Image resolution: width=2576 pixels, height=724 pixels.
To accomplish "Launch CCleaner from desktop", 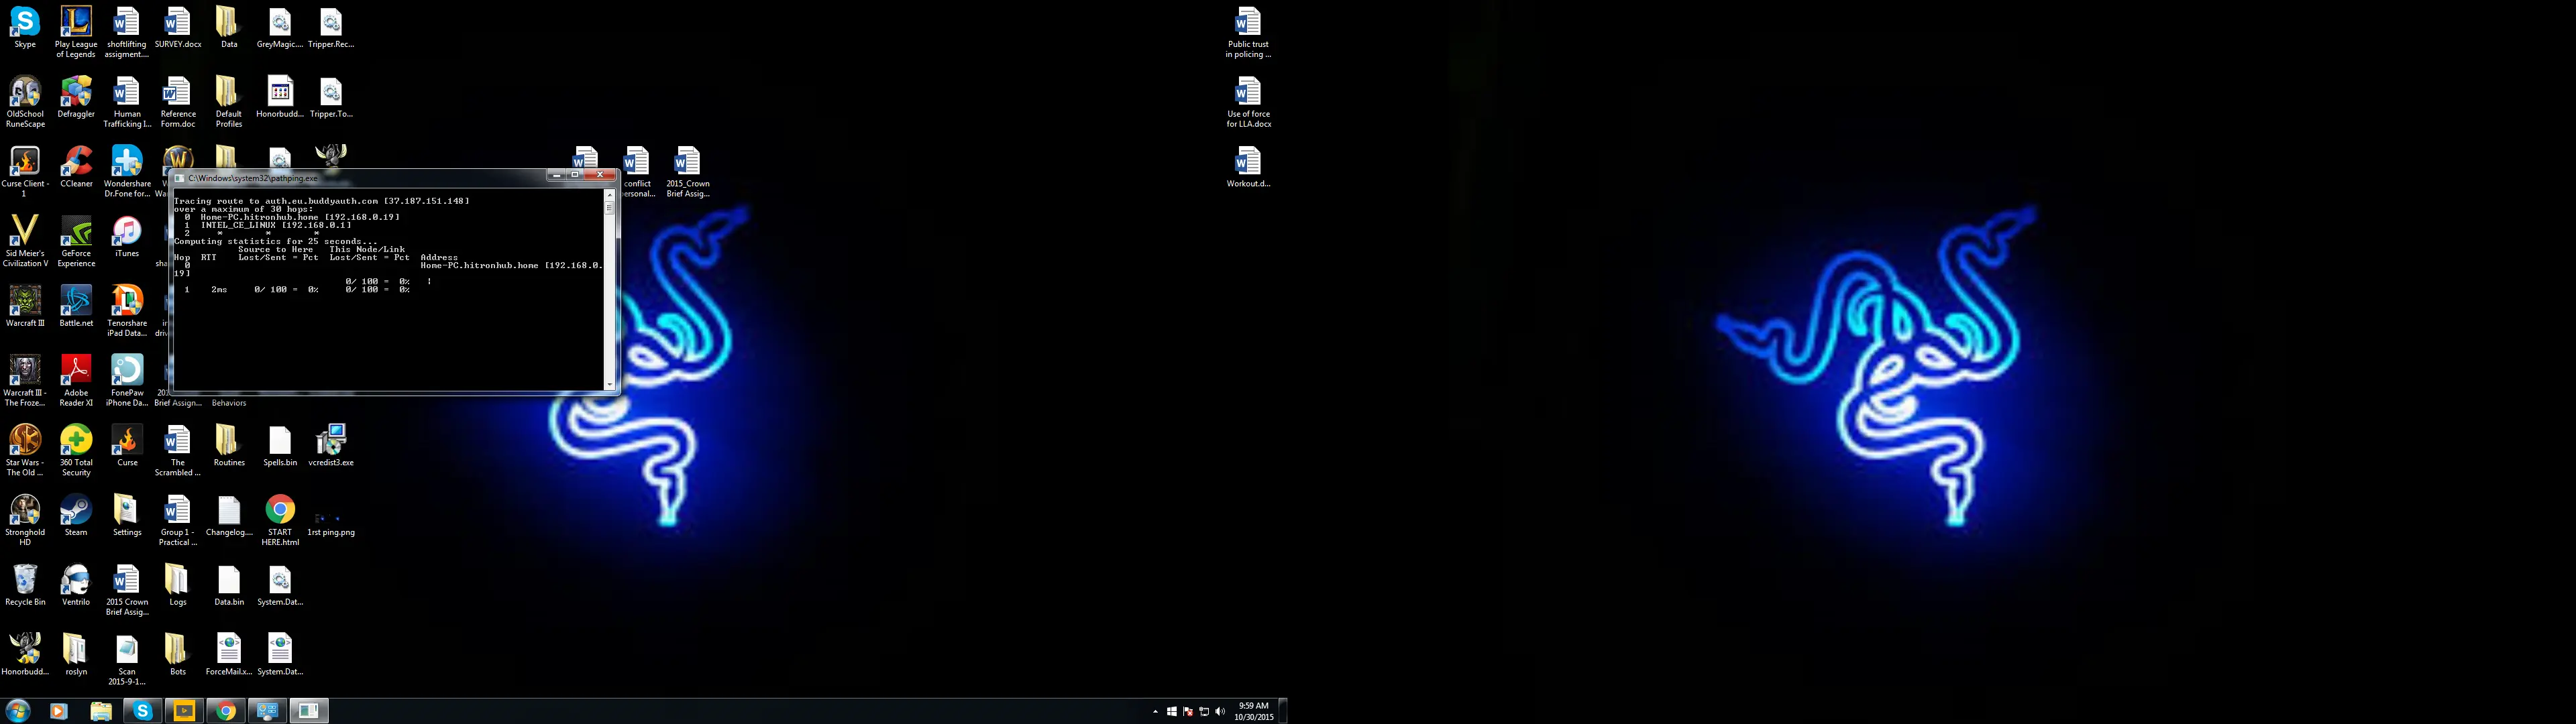I will point(76,167).
